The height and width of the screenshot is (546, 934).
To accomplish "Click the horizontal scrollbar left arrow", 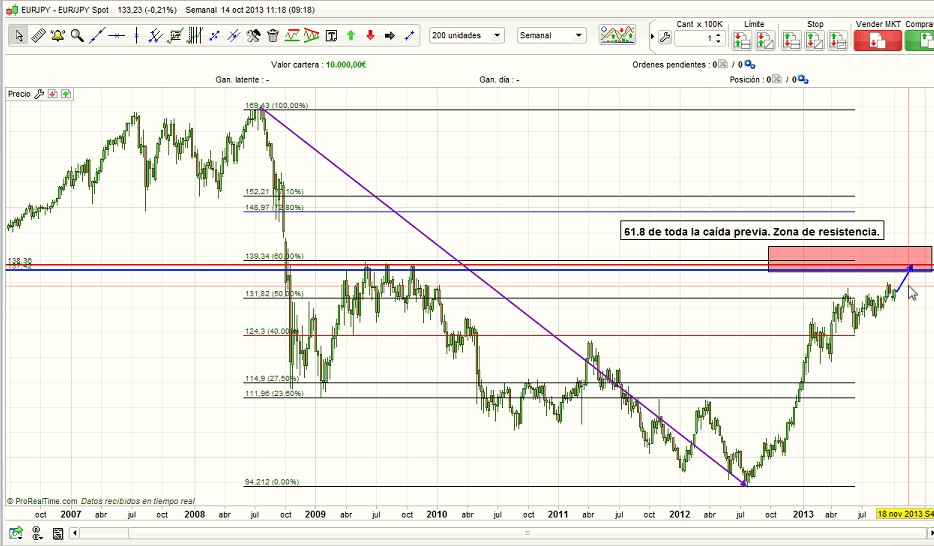I will pyautogui.click(x=74, y=533).
